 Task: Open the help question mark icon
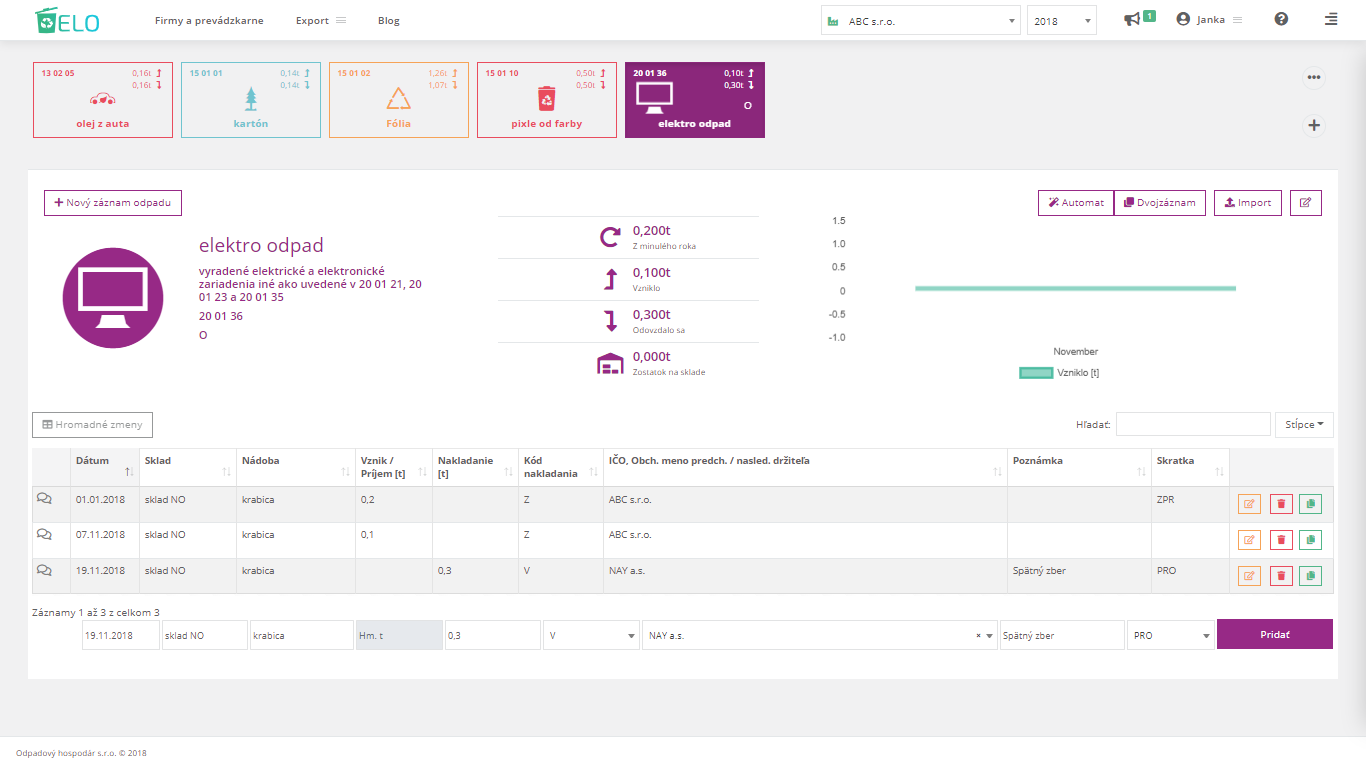click(1281, 19)
